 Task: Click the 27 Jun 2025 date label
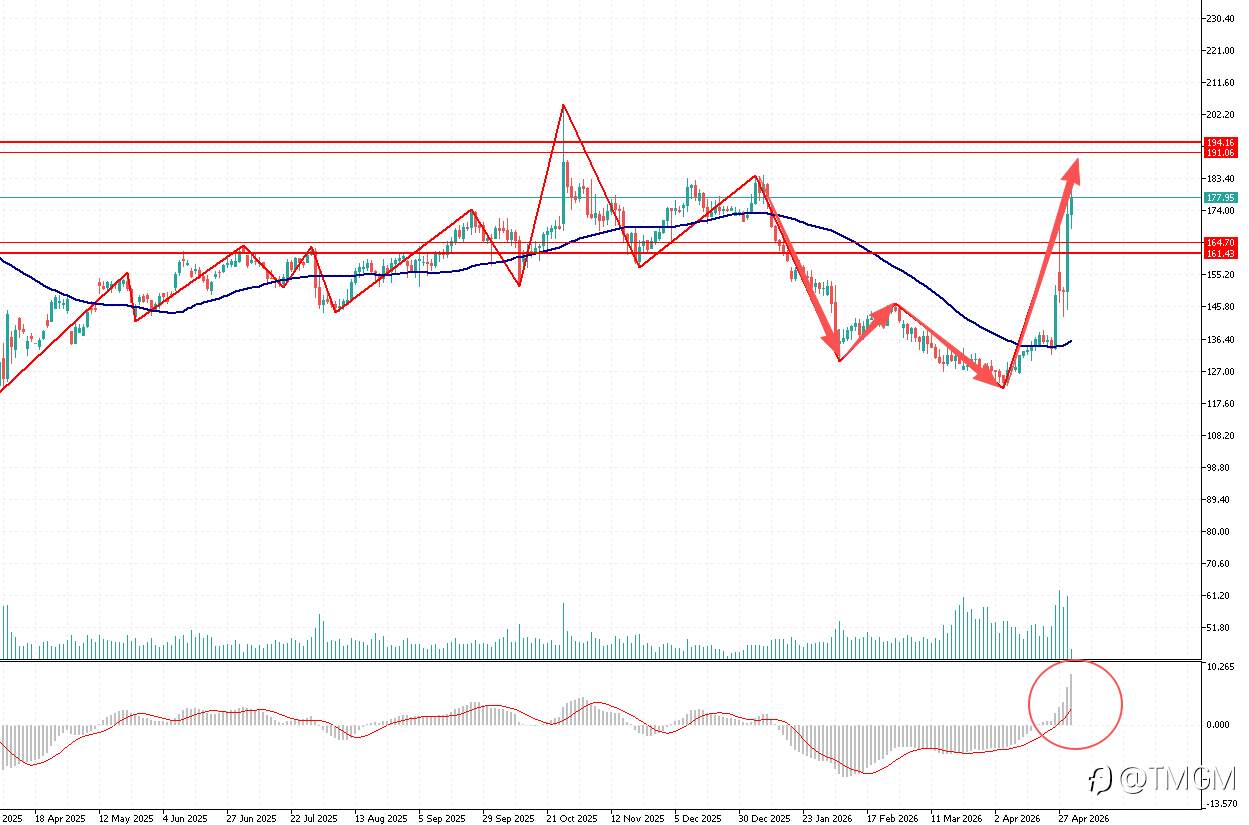pos(252,818)
